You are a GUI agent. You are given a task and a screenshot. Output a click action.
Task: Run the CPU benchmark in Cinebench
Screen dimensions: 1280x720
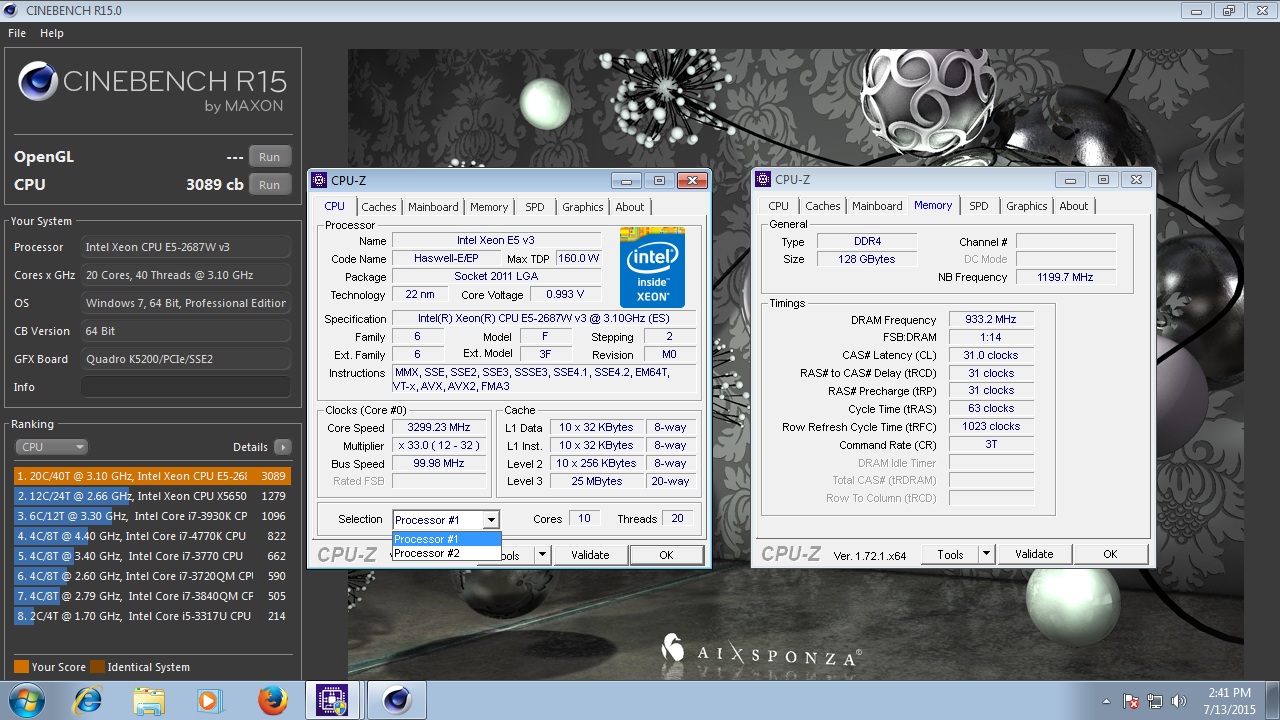coord(268,184)
